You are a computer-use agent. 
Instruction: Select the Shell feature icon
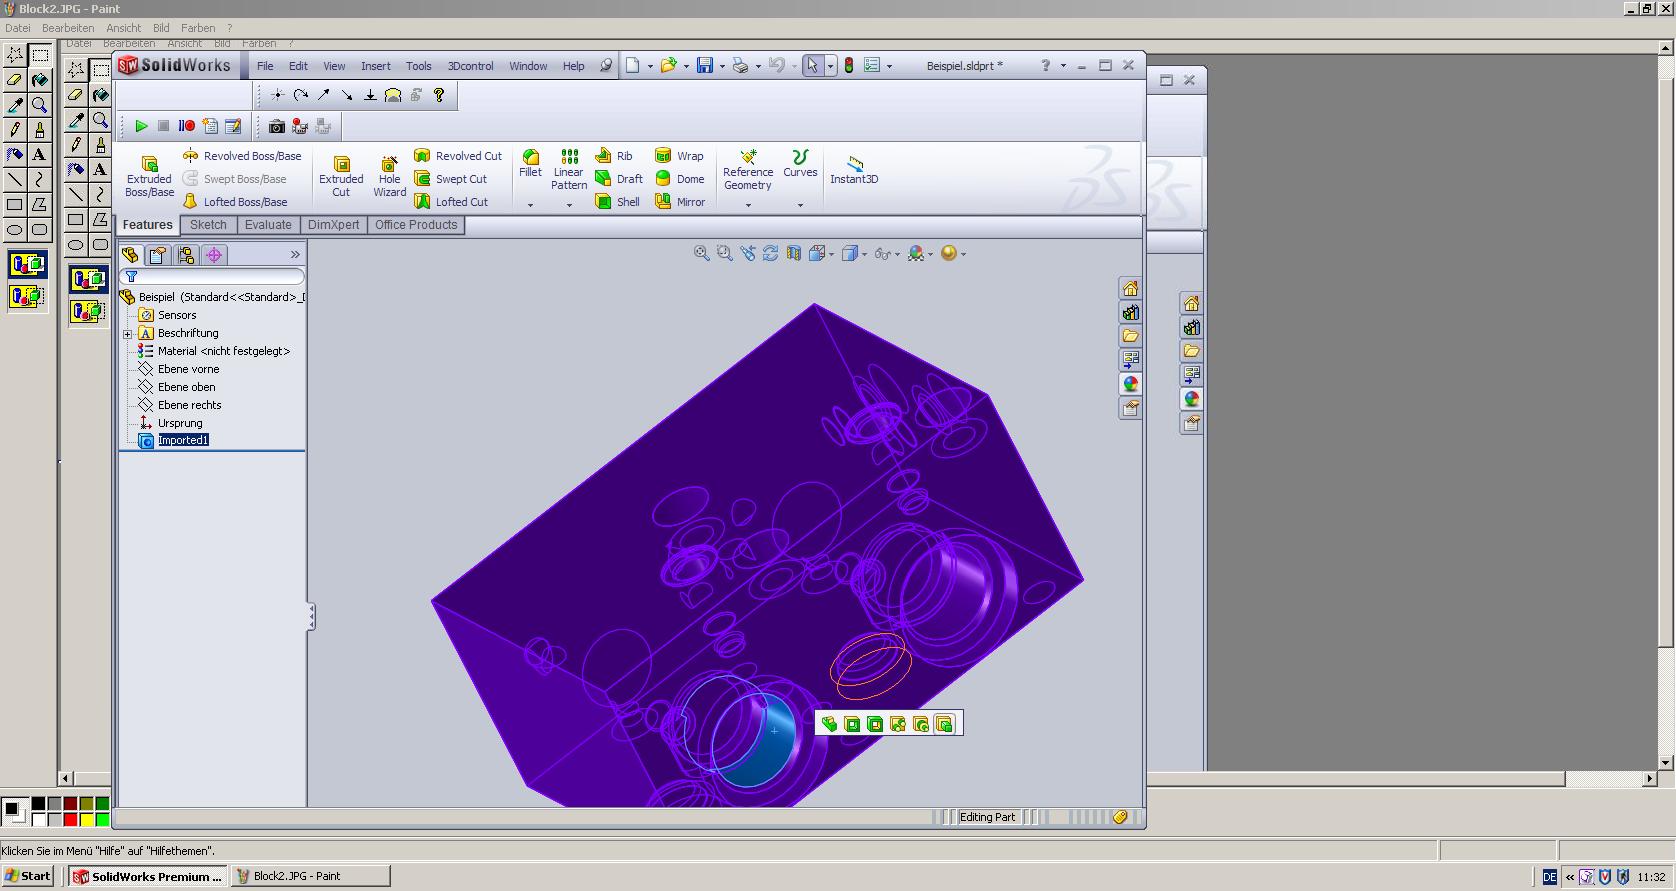(618, 202)
